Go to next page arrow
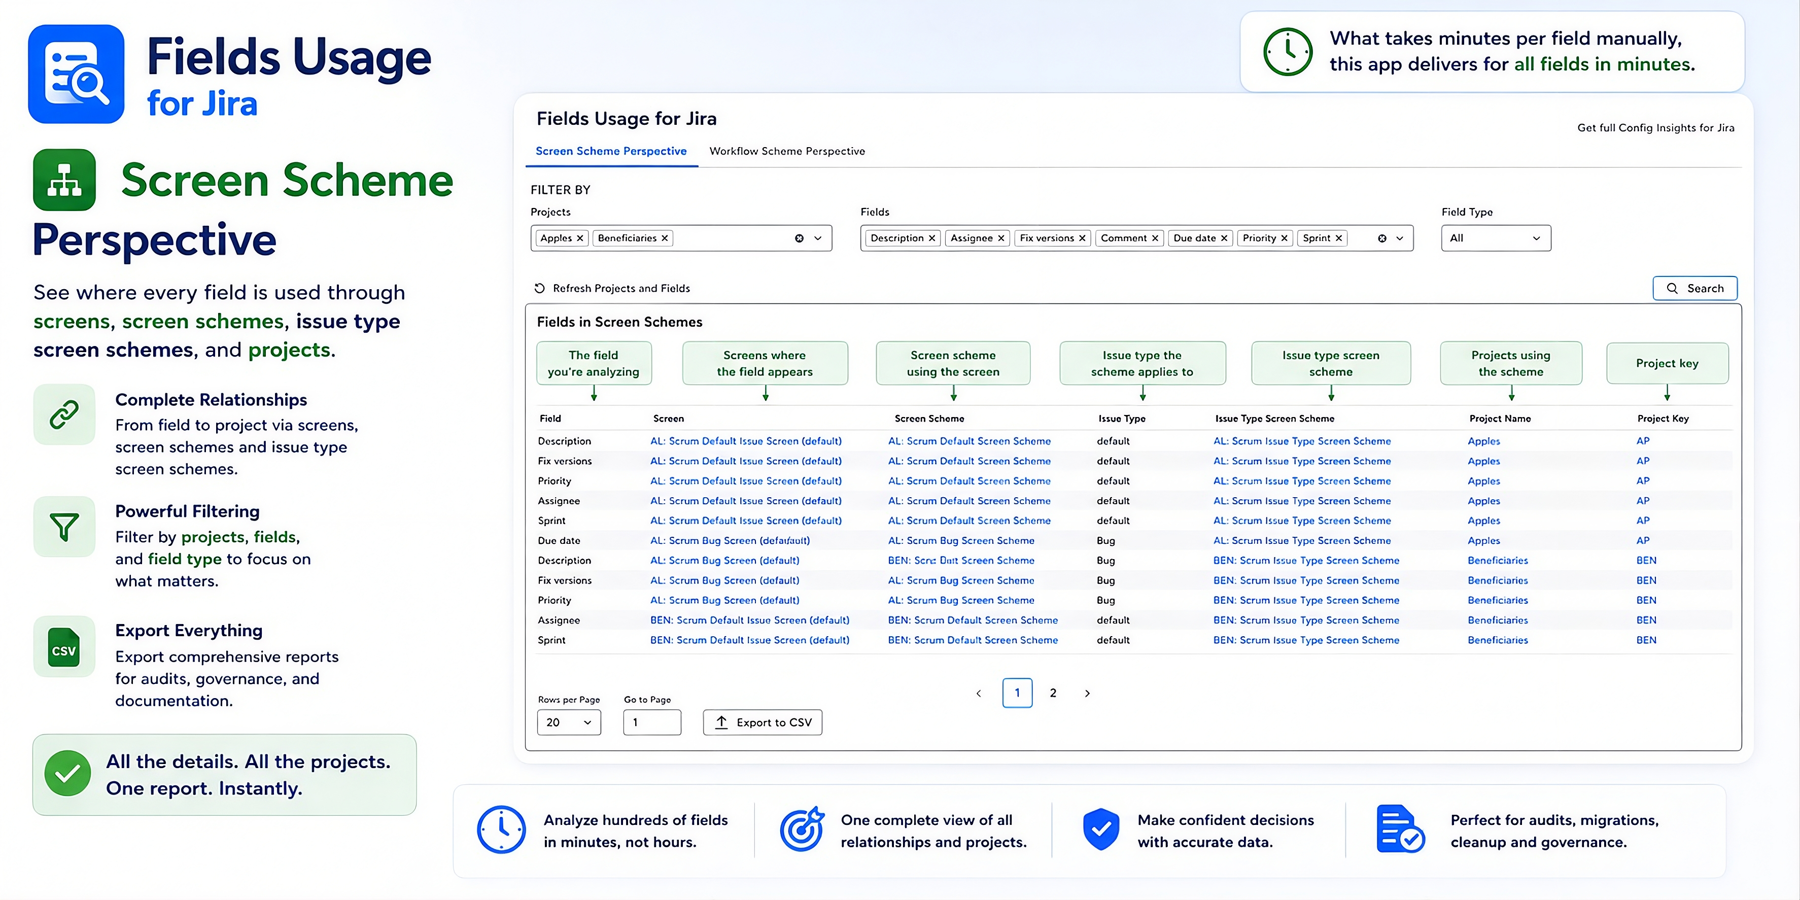The image size is (1800, 900). [x=1087, y=693]
